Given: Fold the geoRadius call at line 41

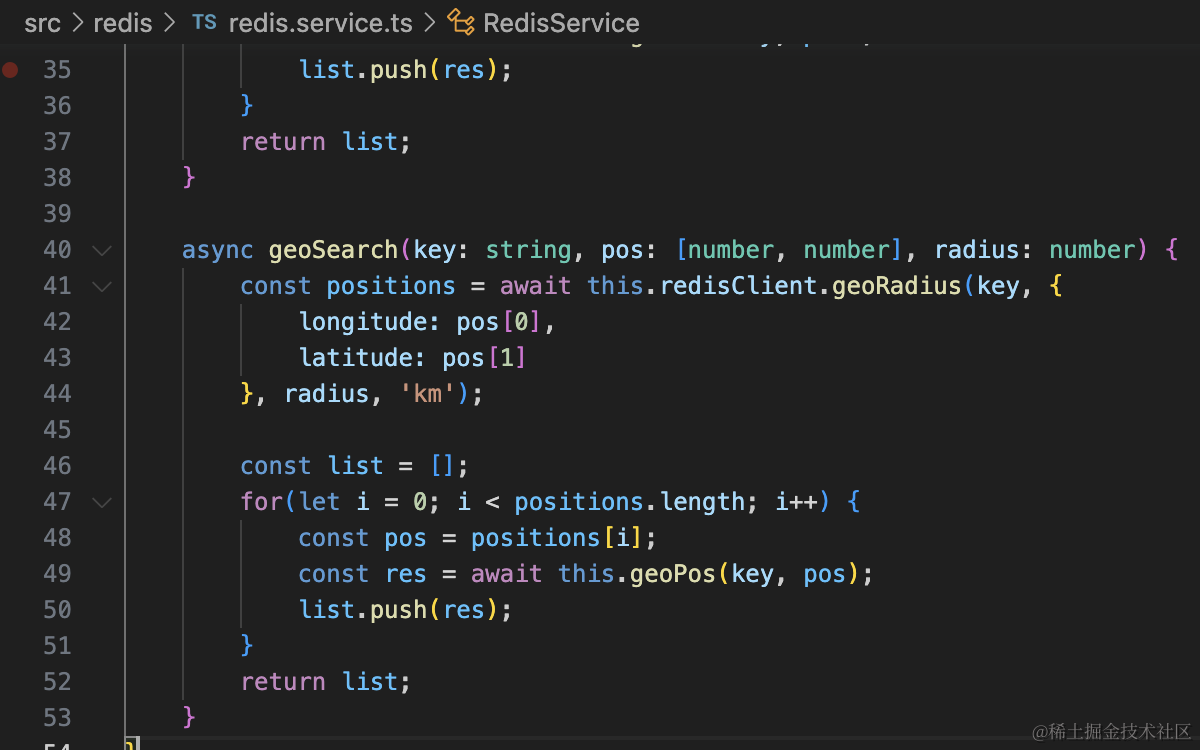Looking at the screenshot, I should pyautogui.click(x=102, y=286).
